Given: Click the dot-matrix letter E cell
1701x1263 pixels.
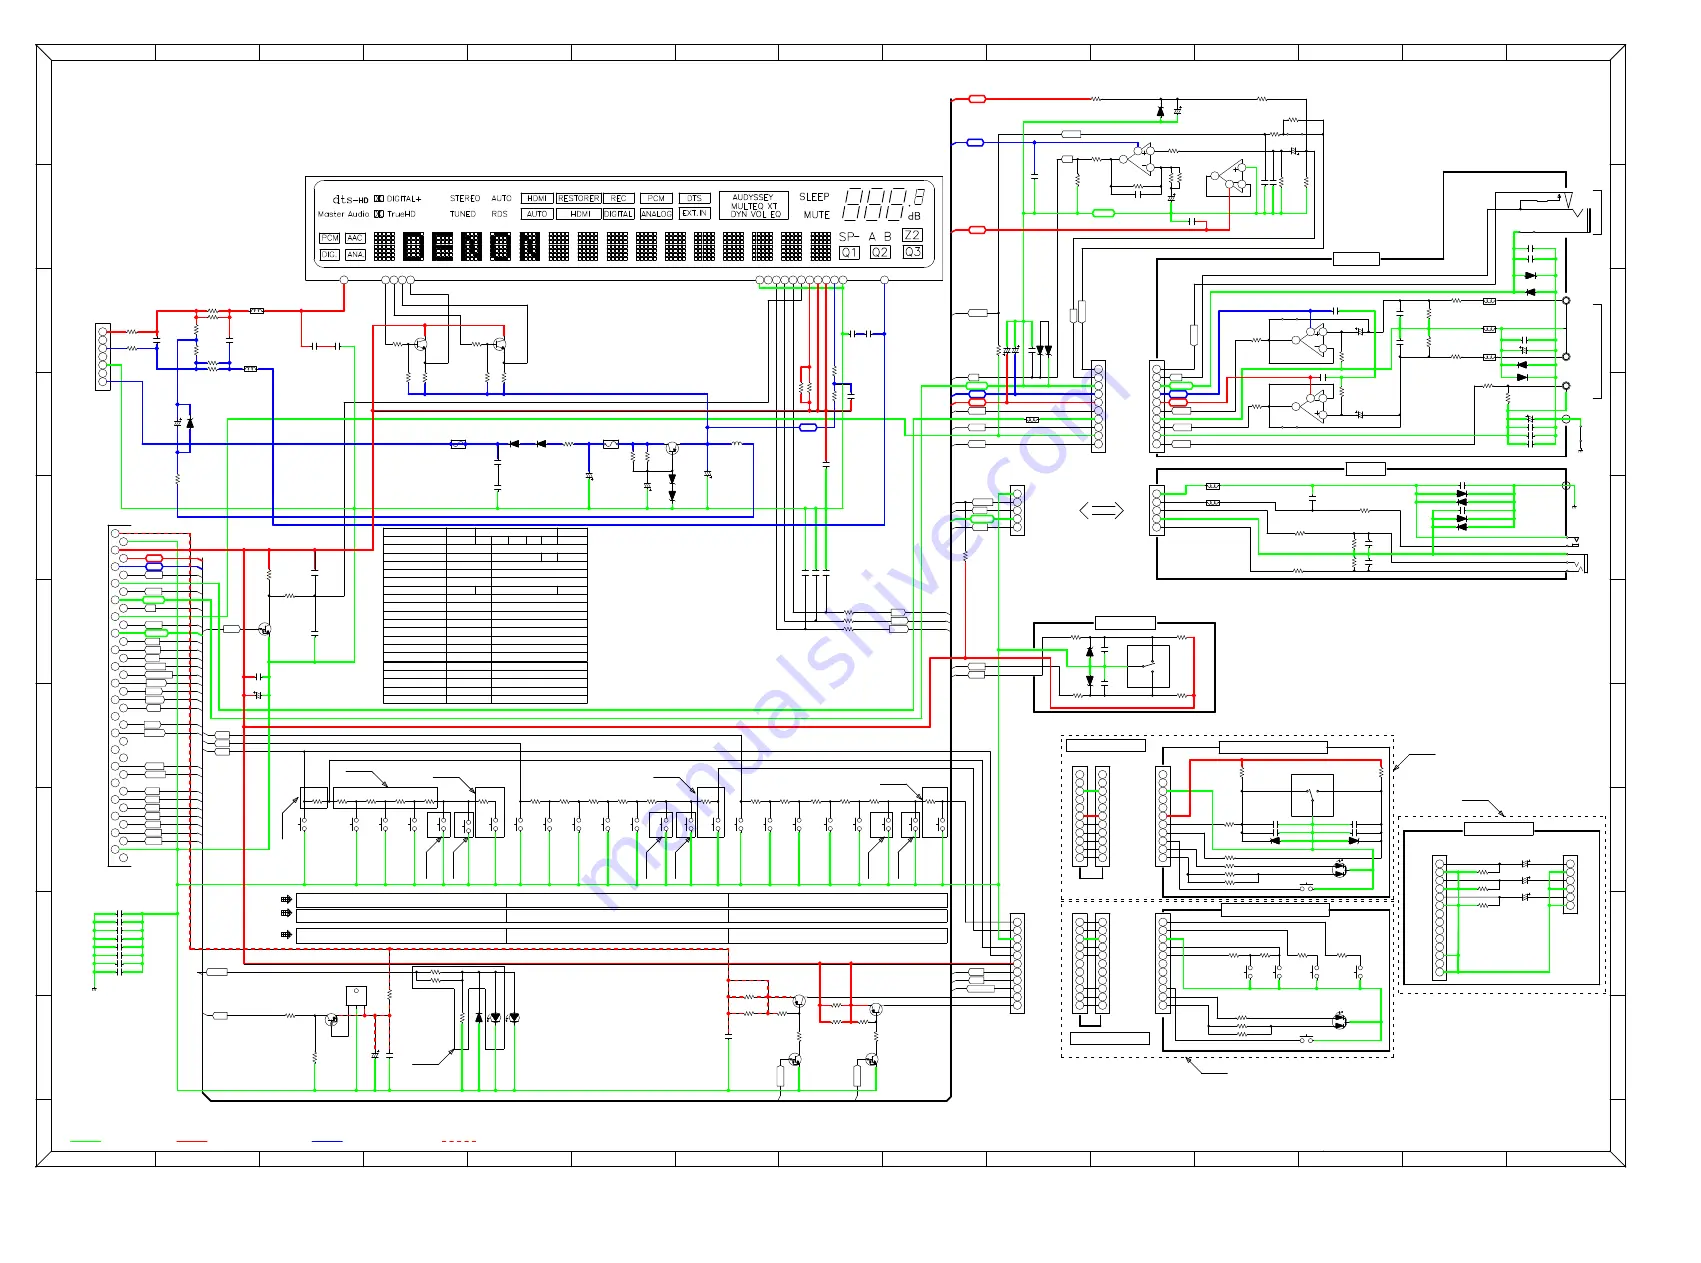Looking at the screenshot, I should 442,246.
